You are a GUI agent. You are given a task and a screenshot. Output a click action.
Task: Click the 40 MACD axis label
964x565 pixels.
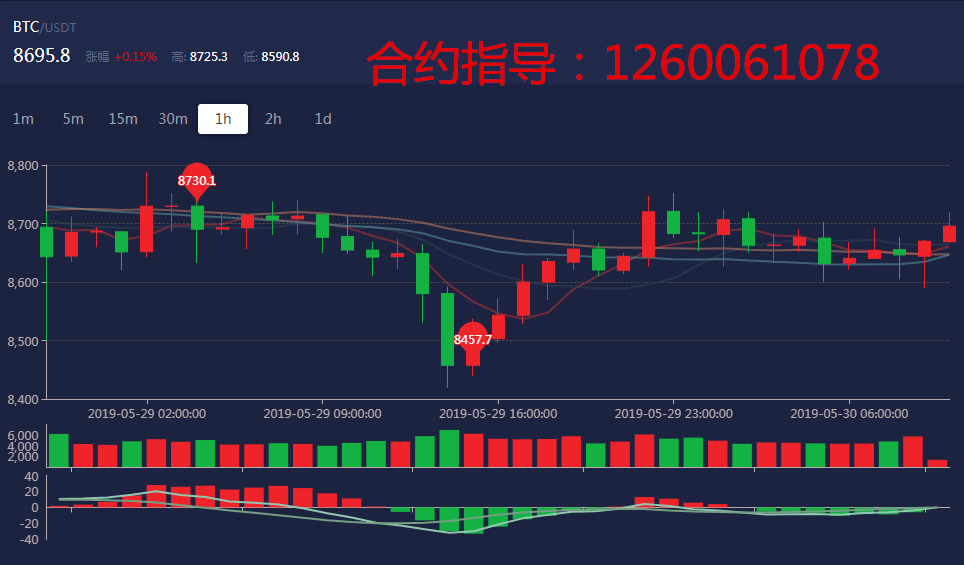point(31,476)
